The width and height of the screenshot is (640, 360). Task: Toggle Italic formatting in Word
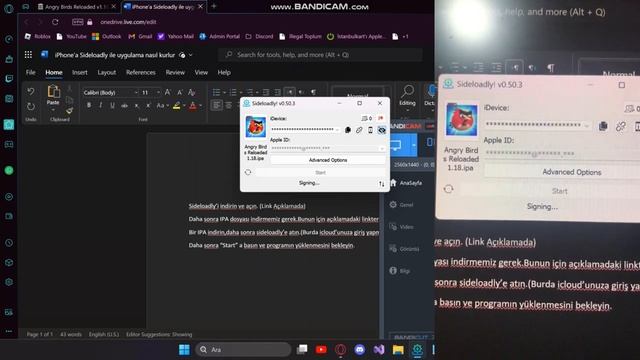100,106
